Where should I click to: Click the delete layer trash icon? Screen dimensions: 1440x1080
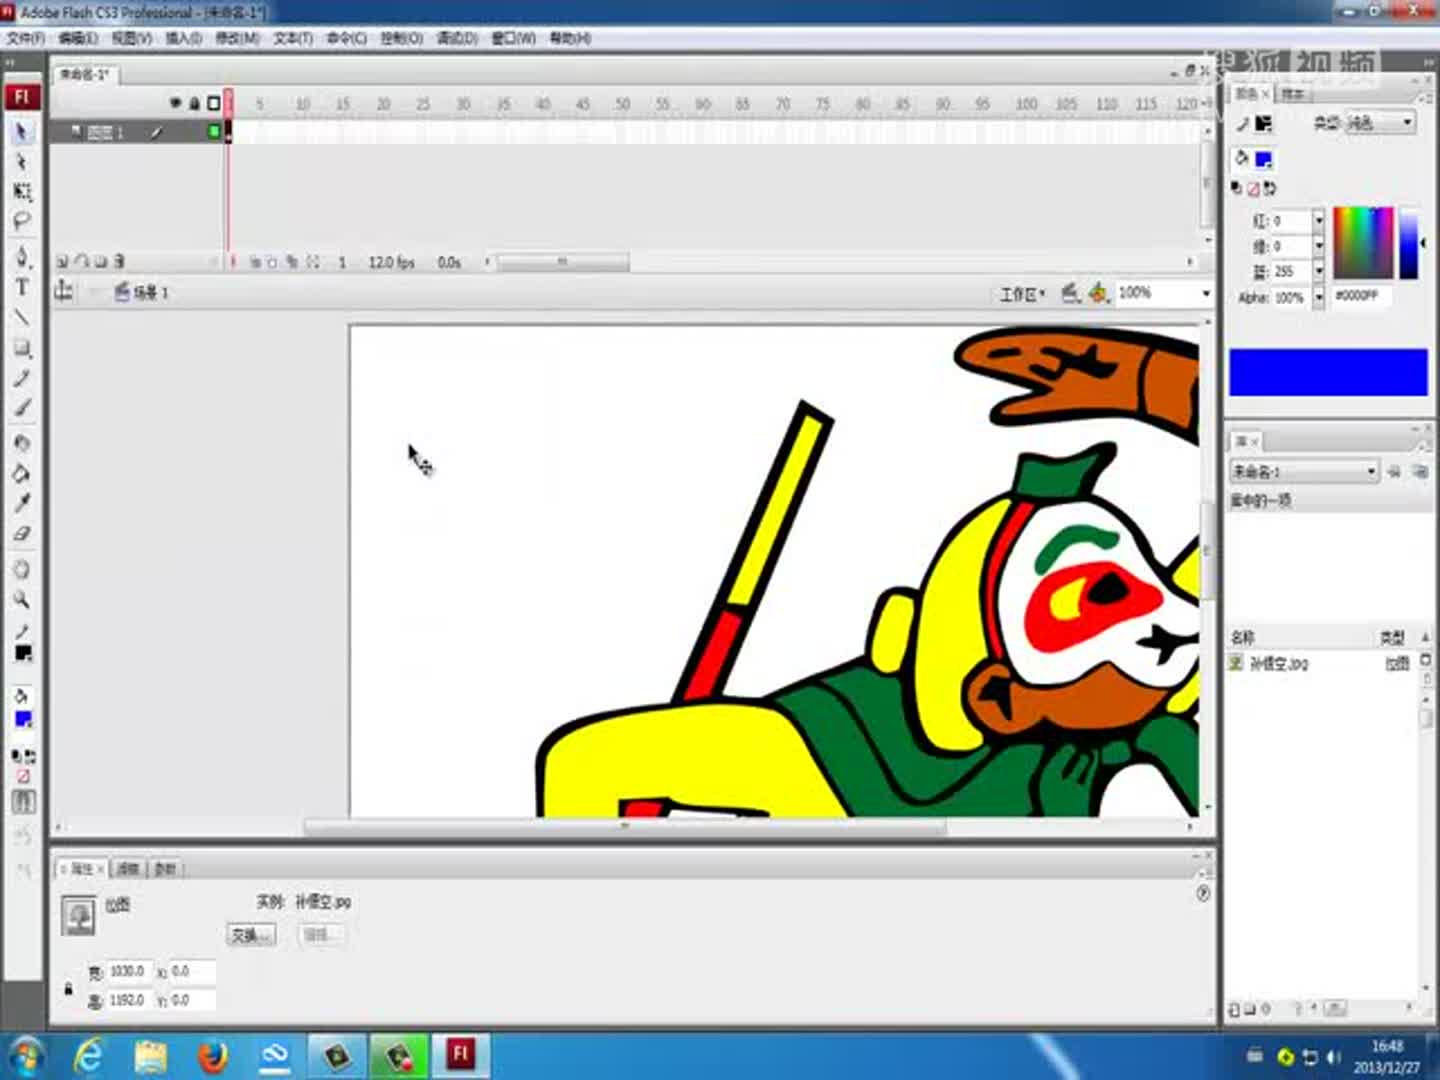[x=119, y=262]
